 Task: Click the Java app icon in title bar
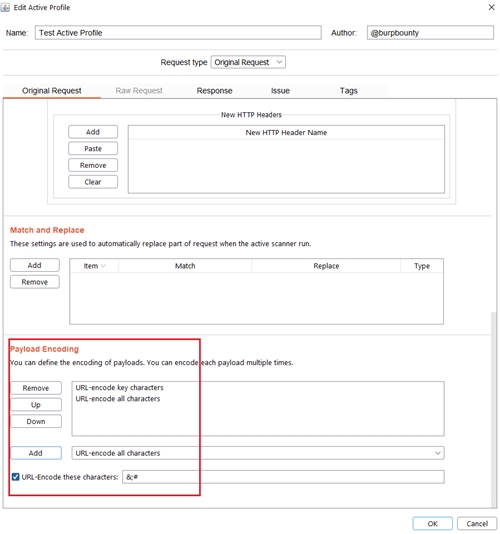(5, 7)
